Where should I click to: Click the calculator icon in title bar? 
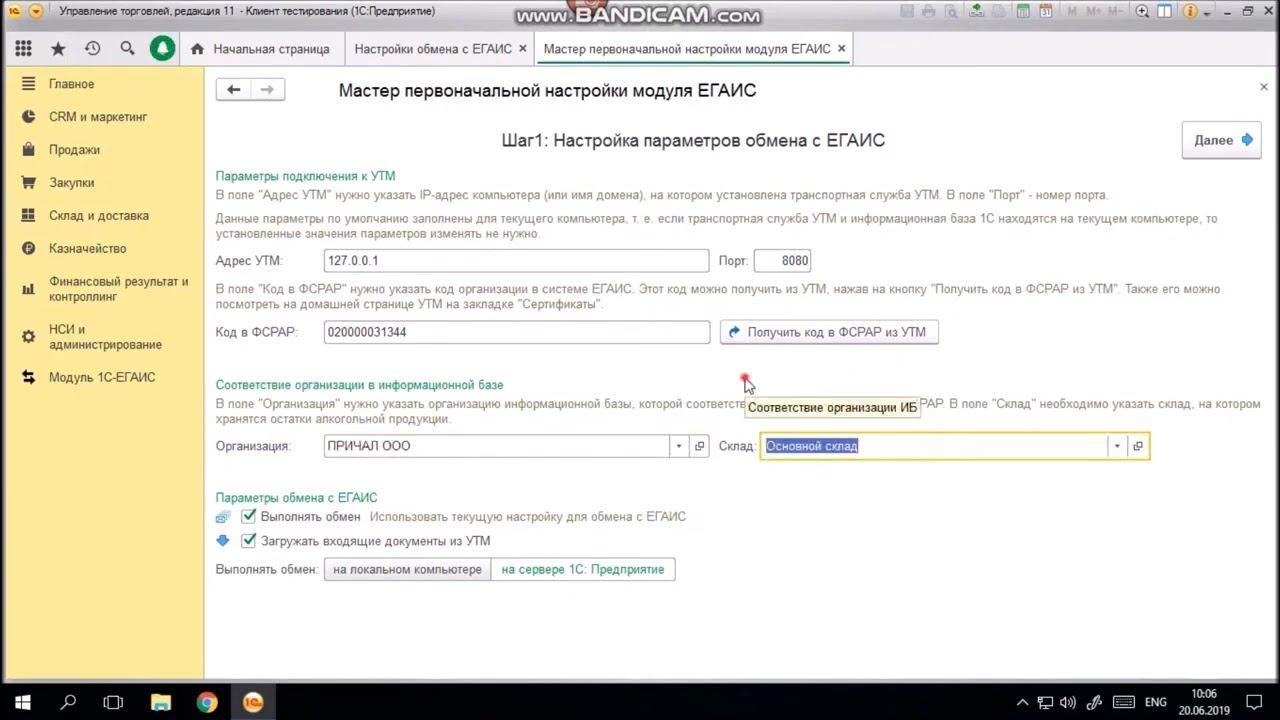[1024, 12]
